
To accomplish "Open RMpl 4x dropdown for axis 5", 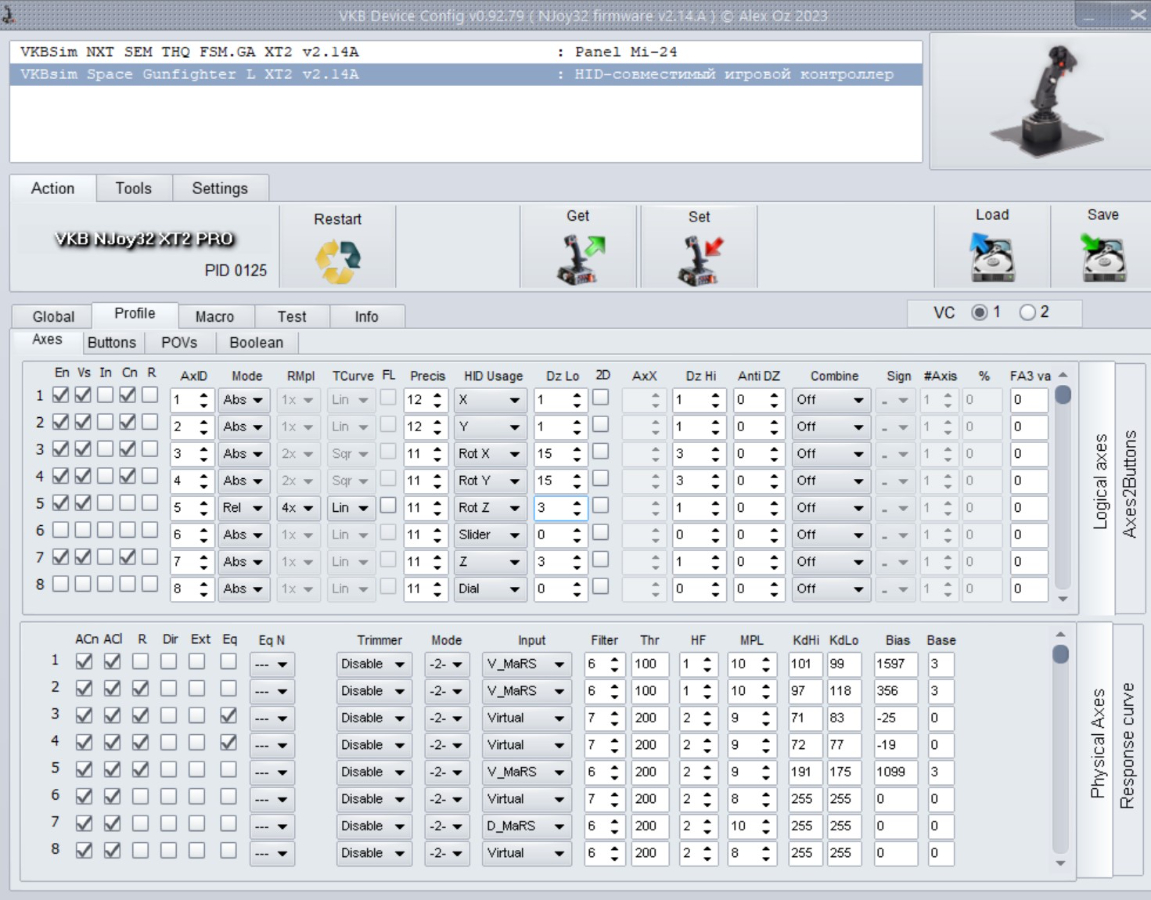I will click(297, 508).
